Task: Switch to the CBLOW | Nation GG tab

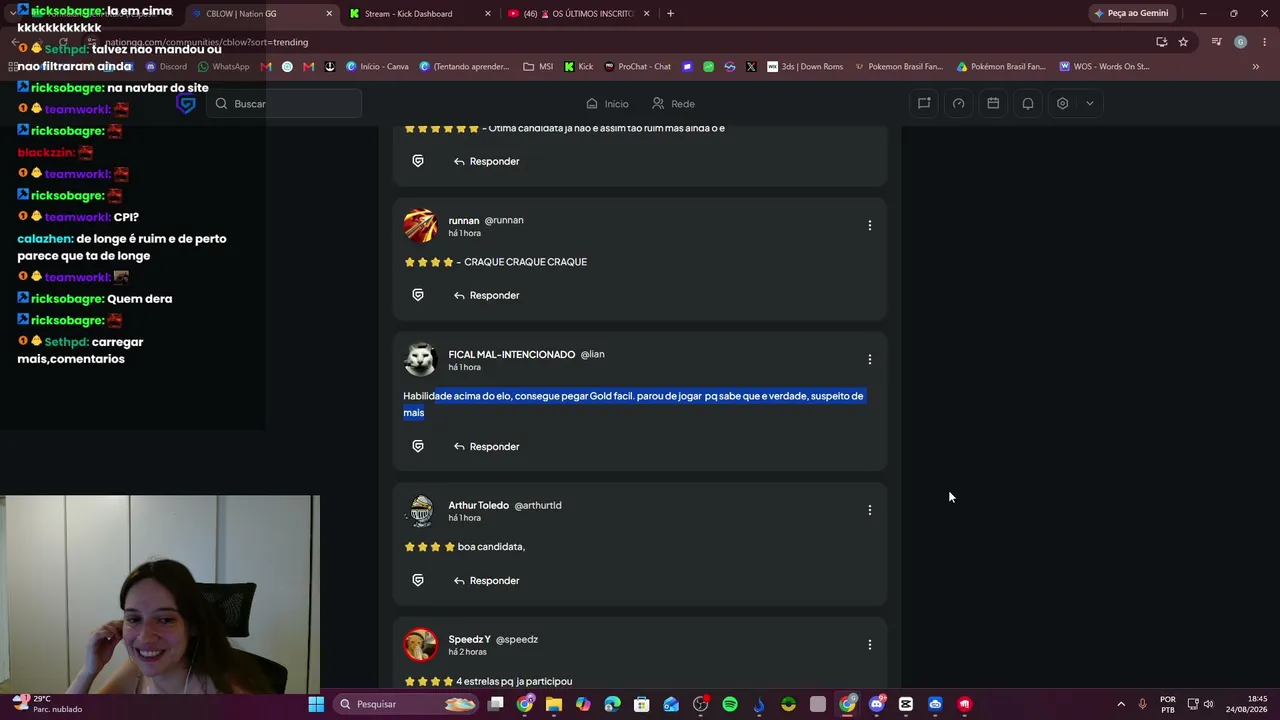Action: [262, 14]
